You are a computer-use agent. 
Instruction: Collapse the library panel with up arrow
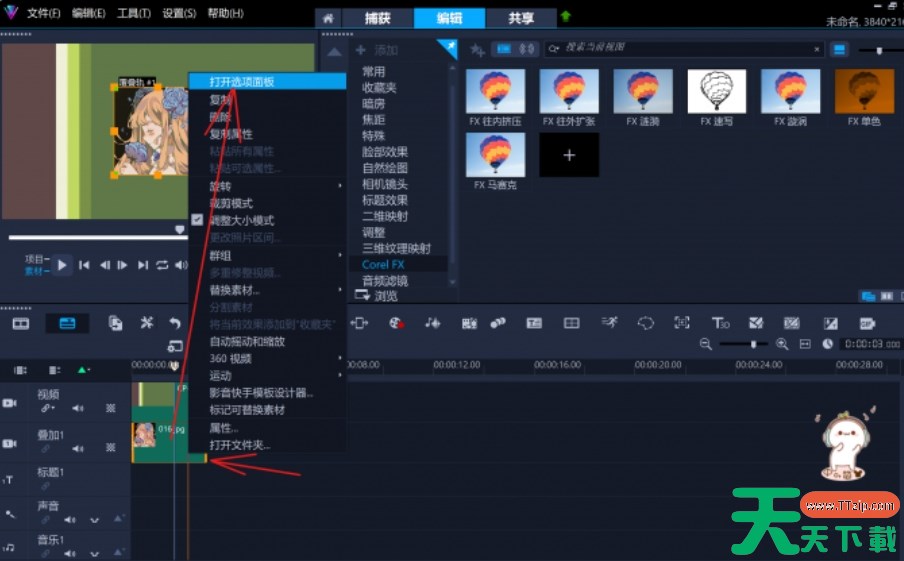click(x=334, y=52)
